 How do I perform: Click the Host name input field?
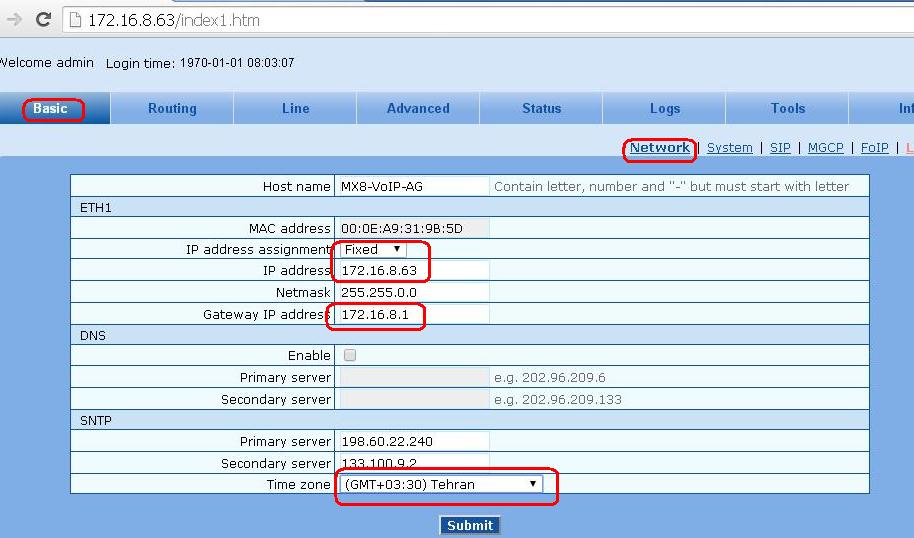pos(413,186)
